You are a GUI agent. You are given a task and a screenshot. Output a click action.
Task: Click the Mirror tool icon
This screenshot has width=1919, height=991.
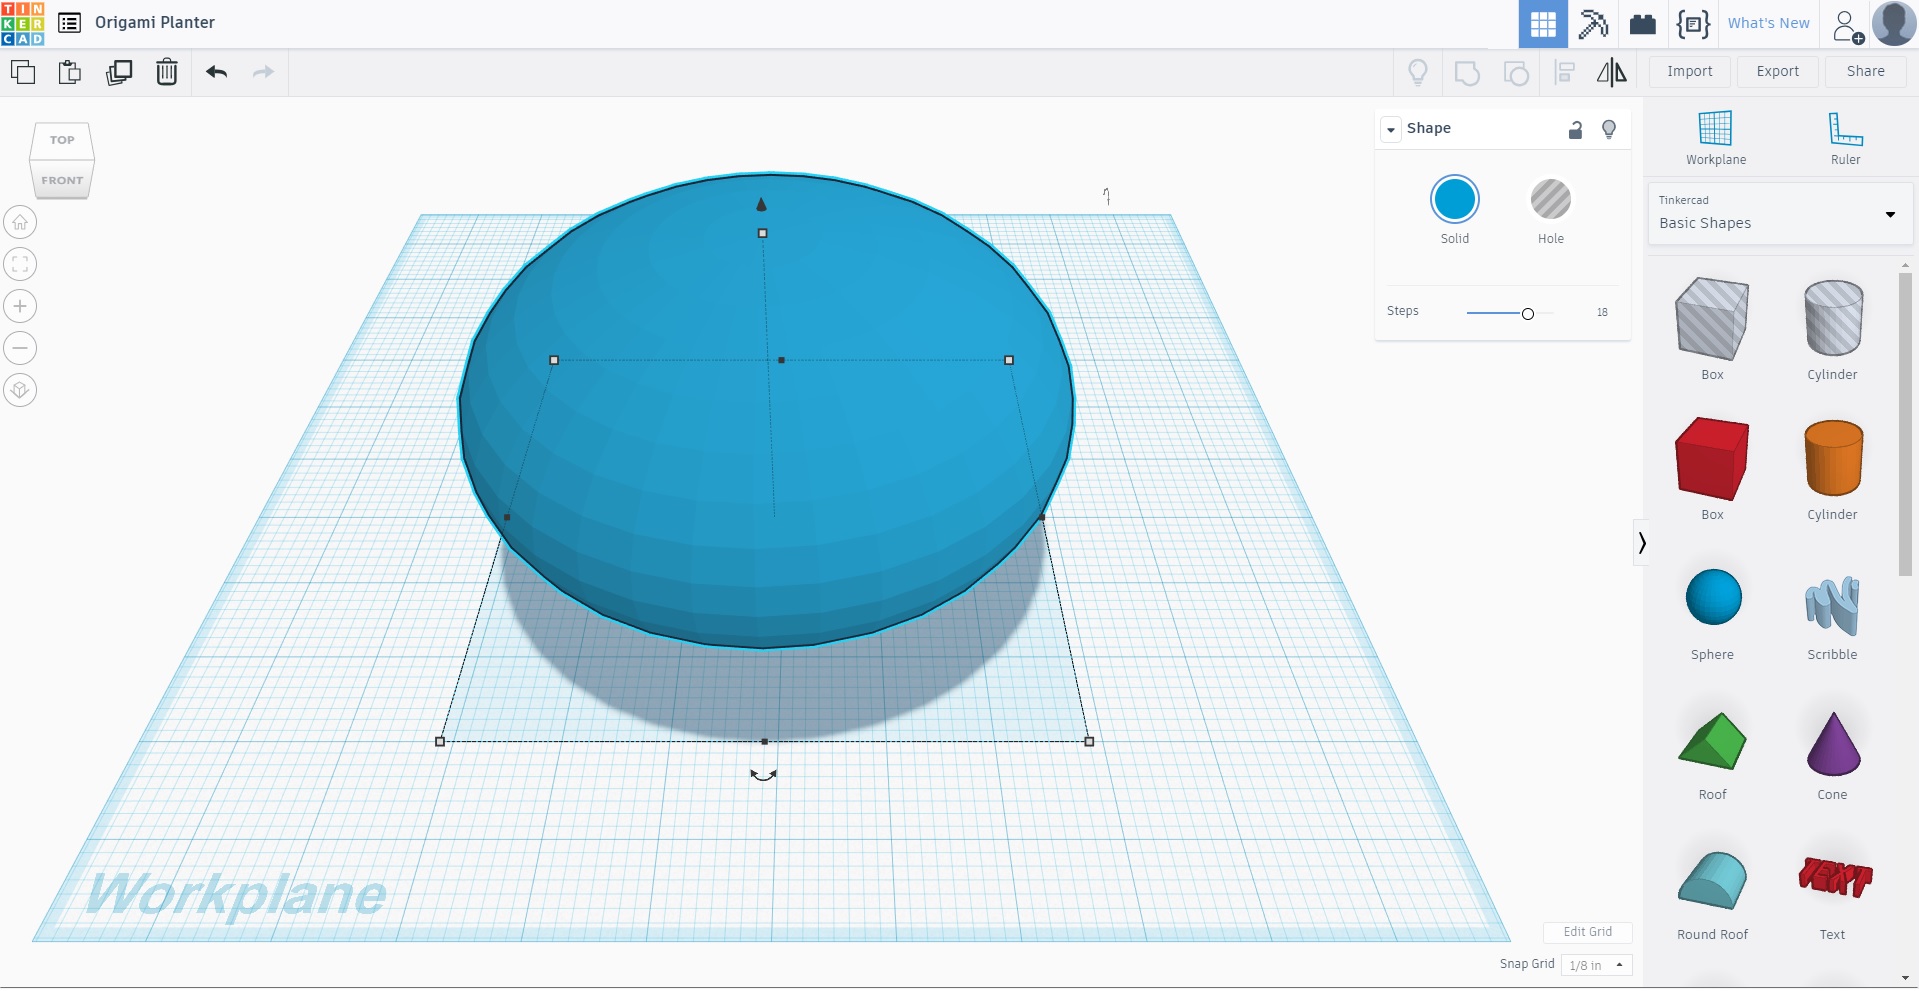(1611, 72)
